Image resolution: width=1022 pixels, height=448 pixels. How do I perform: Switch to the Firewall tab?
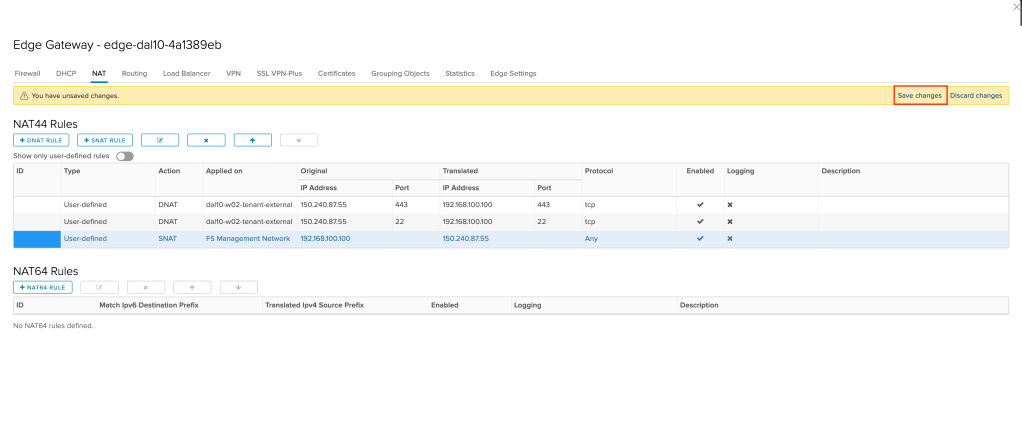click(27, 73)
